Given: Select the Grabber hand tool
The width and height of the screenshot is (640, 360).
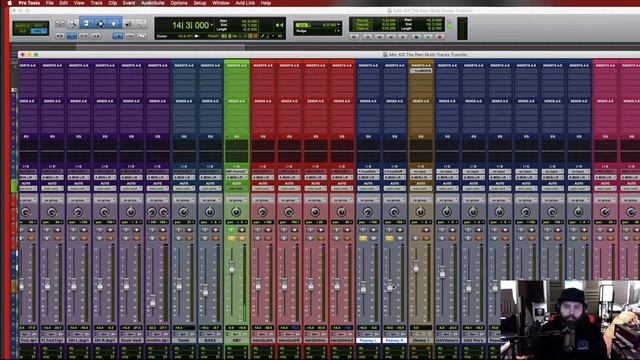Looking at the screenshot, I should click(x=114, y=24).
